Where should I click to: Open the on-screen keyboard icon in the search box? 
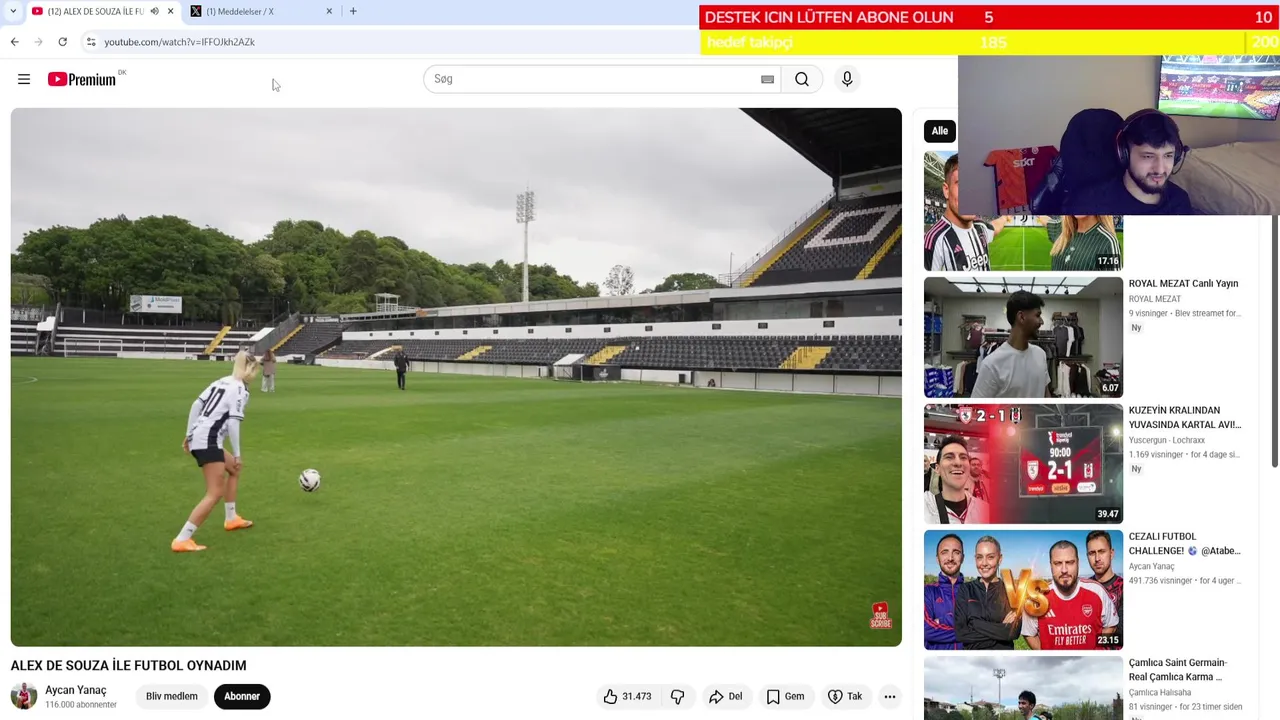(767, 79)
